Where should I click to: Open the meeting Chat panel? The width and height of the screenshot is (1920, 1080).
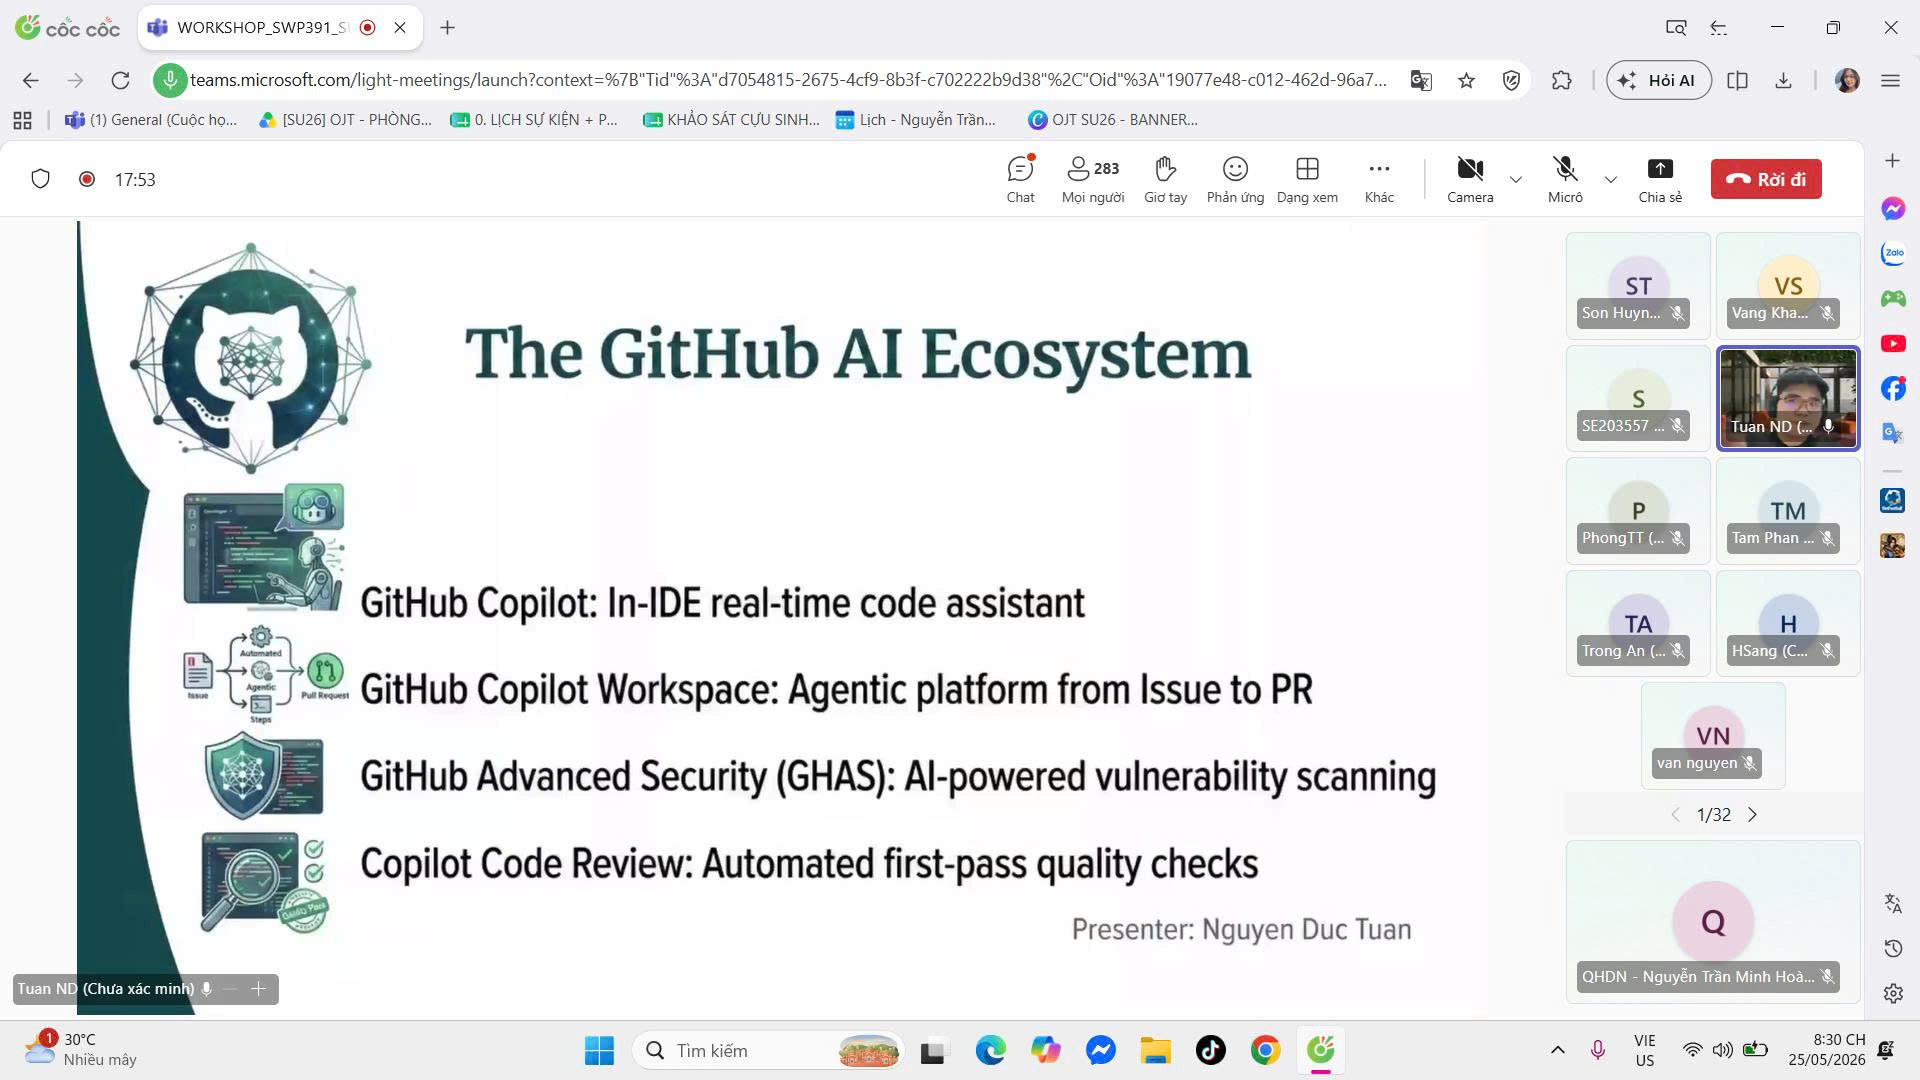tap(1020, 180)
